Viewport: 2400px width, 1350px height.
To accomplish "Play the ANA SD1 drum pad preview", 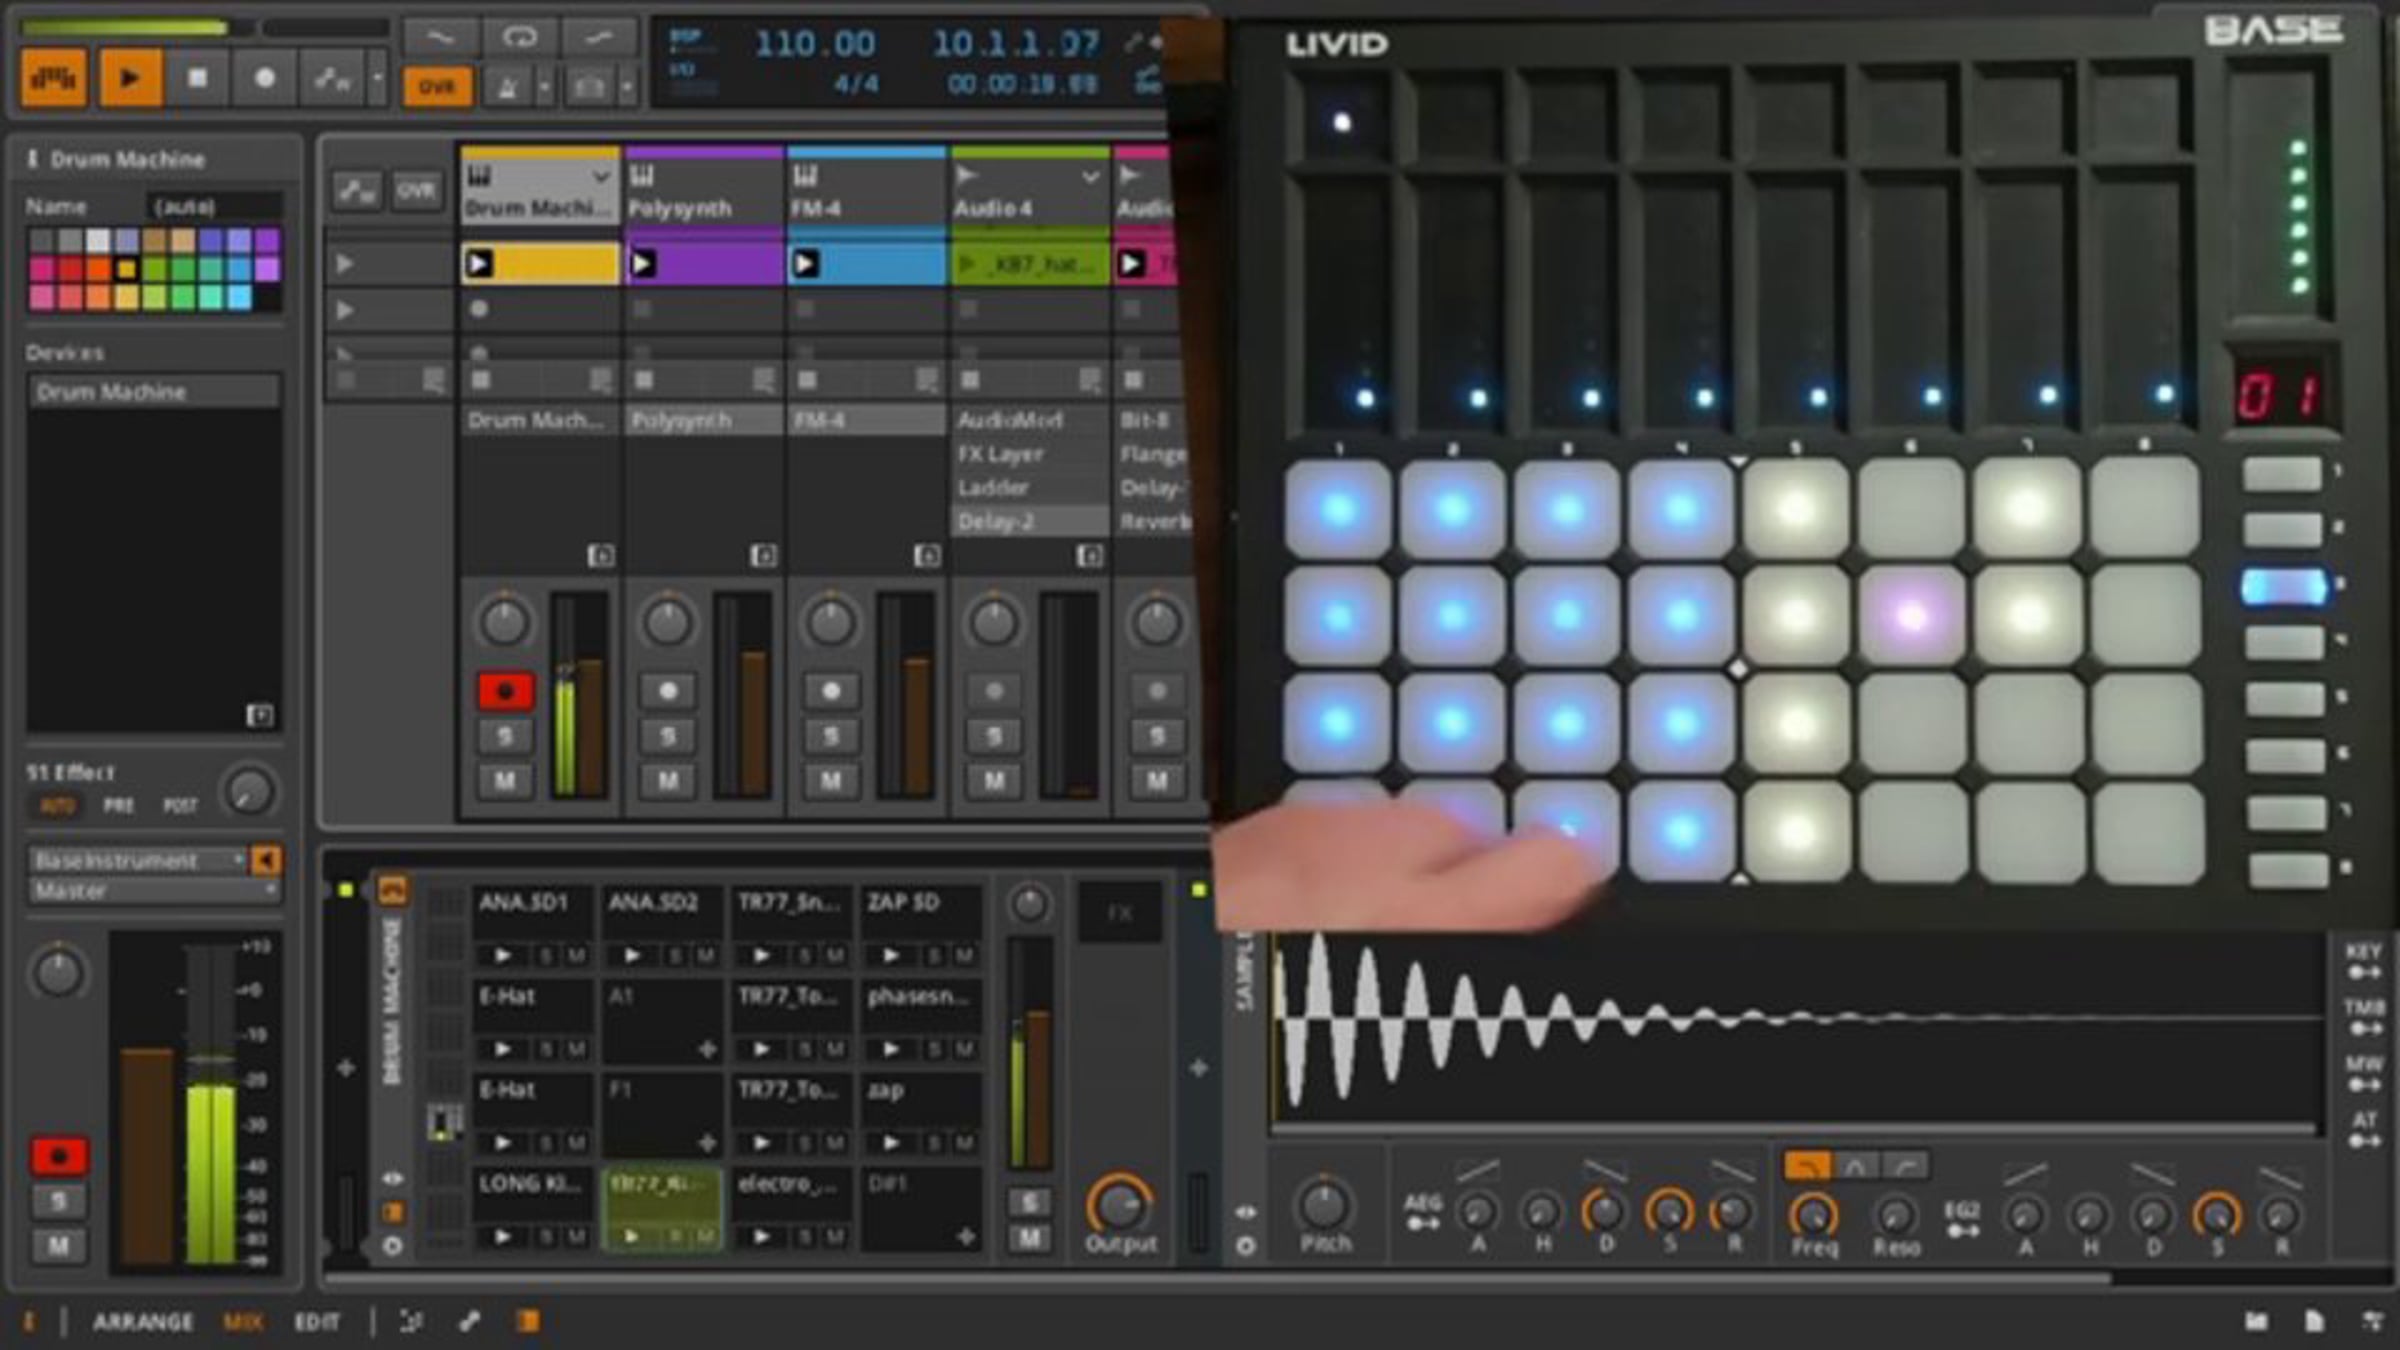I will 502,955.
